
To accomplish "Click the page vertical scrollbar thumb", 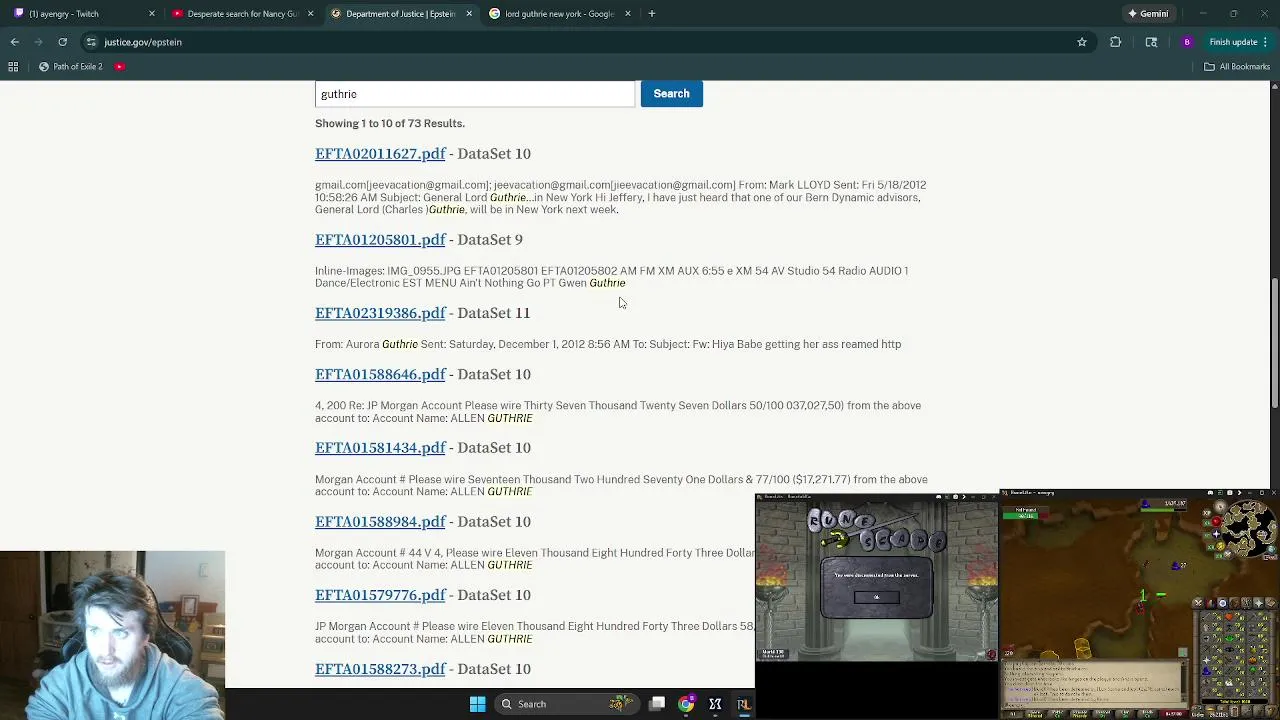I will click(1275, 344).
